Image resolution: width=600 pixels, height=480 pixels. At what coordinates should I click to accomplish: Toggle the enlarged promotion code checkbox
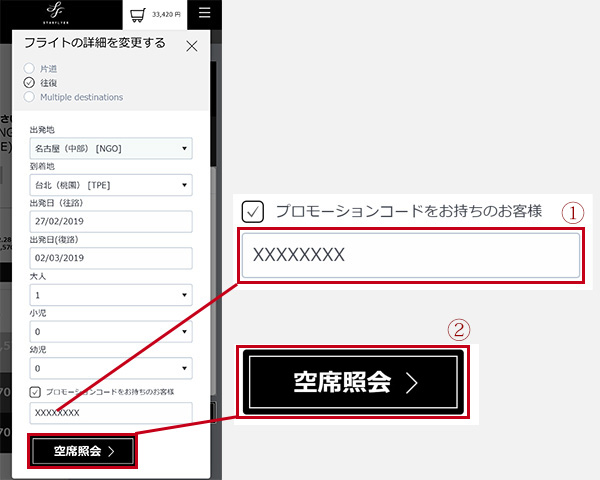253,211
